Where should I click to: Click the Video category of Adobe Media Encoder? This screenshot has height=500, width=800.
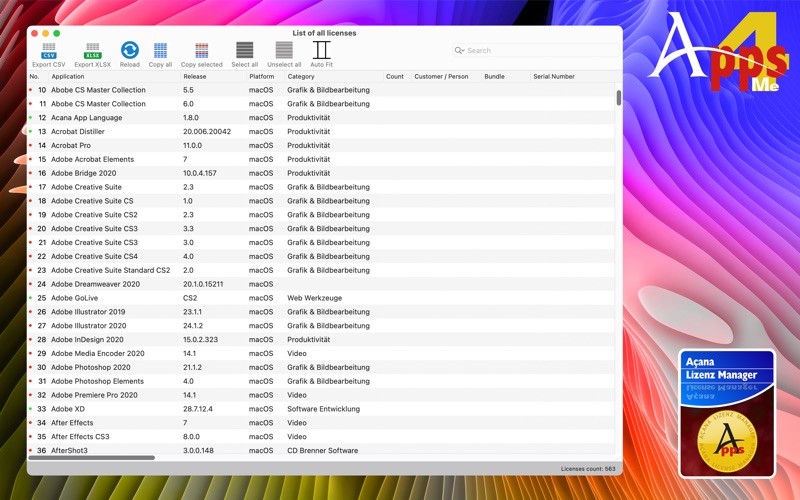pos(297,354)
